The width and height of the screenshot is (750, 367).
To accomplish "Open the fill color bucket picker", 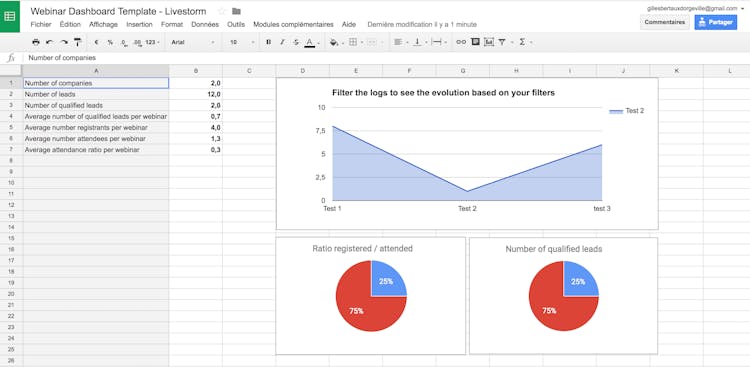I will click(x=336, y=42).
